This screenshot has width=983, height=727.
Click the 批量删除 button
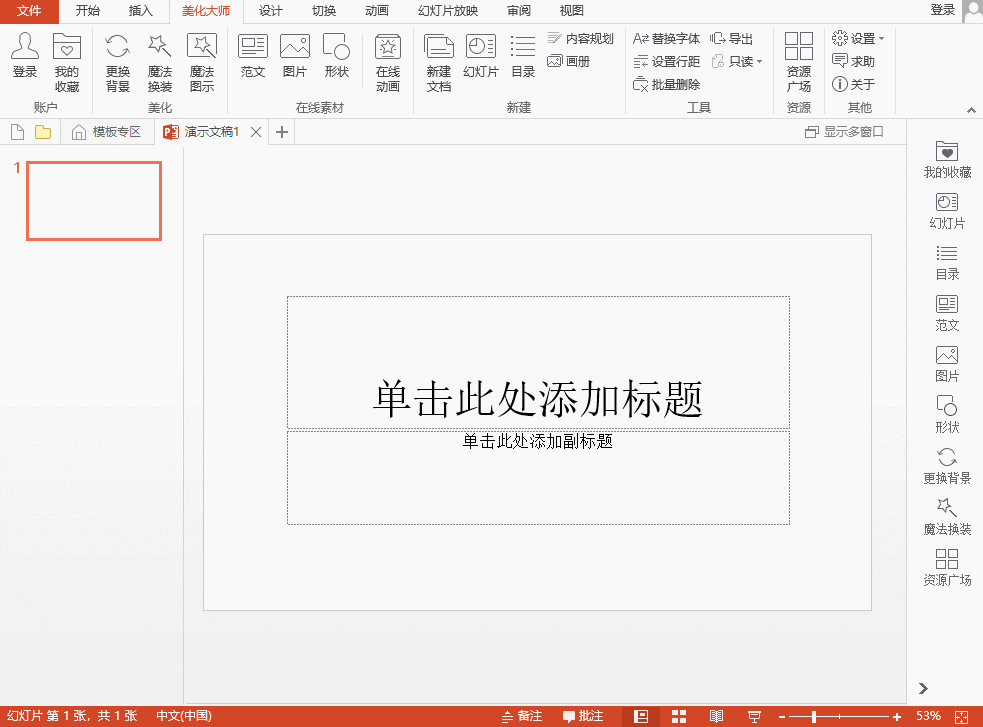click(x=667, y=85)
